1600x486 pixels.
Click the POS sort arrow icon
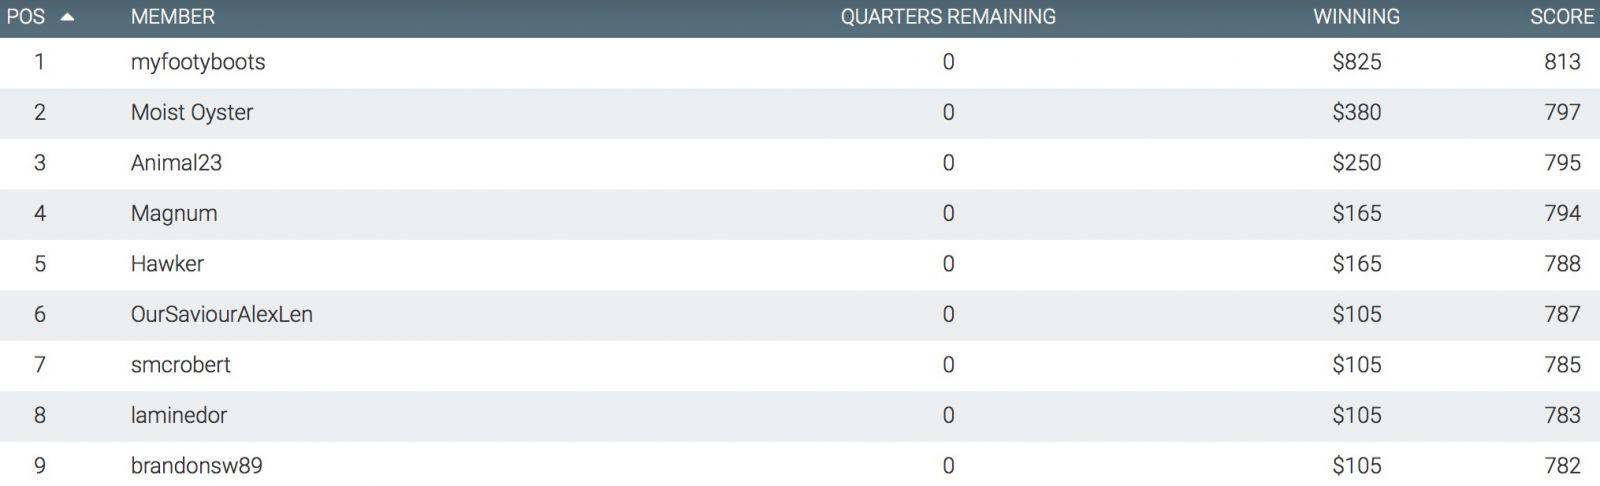pyautogui.click(x=68, y=17)
